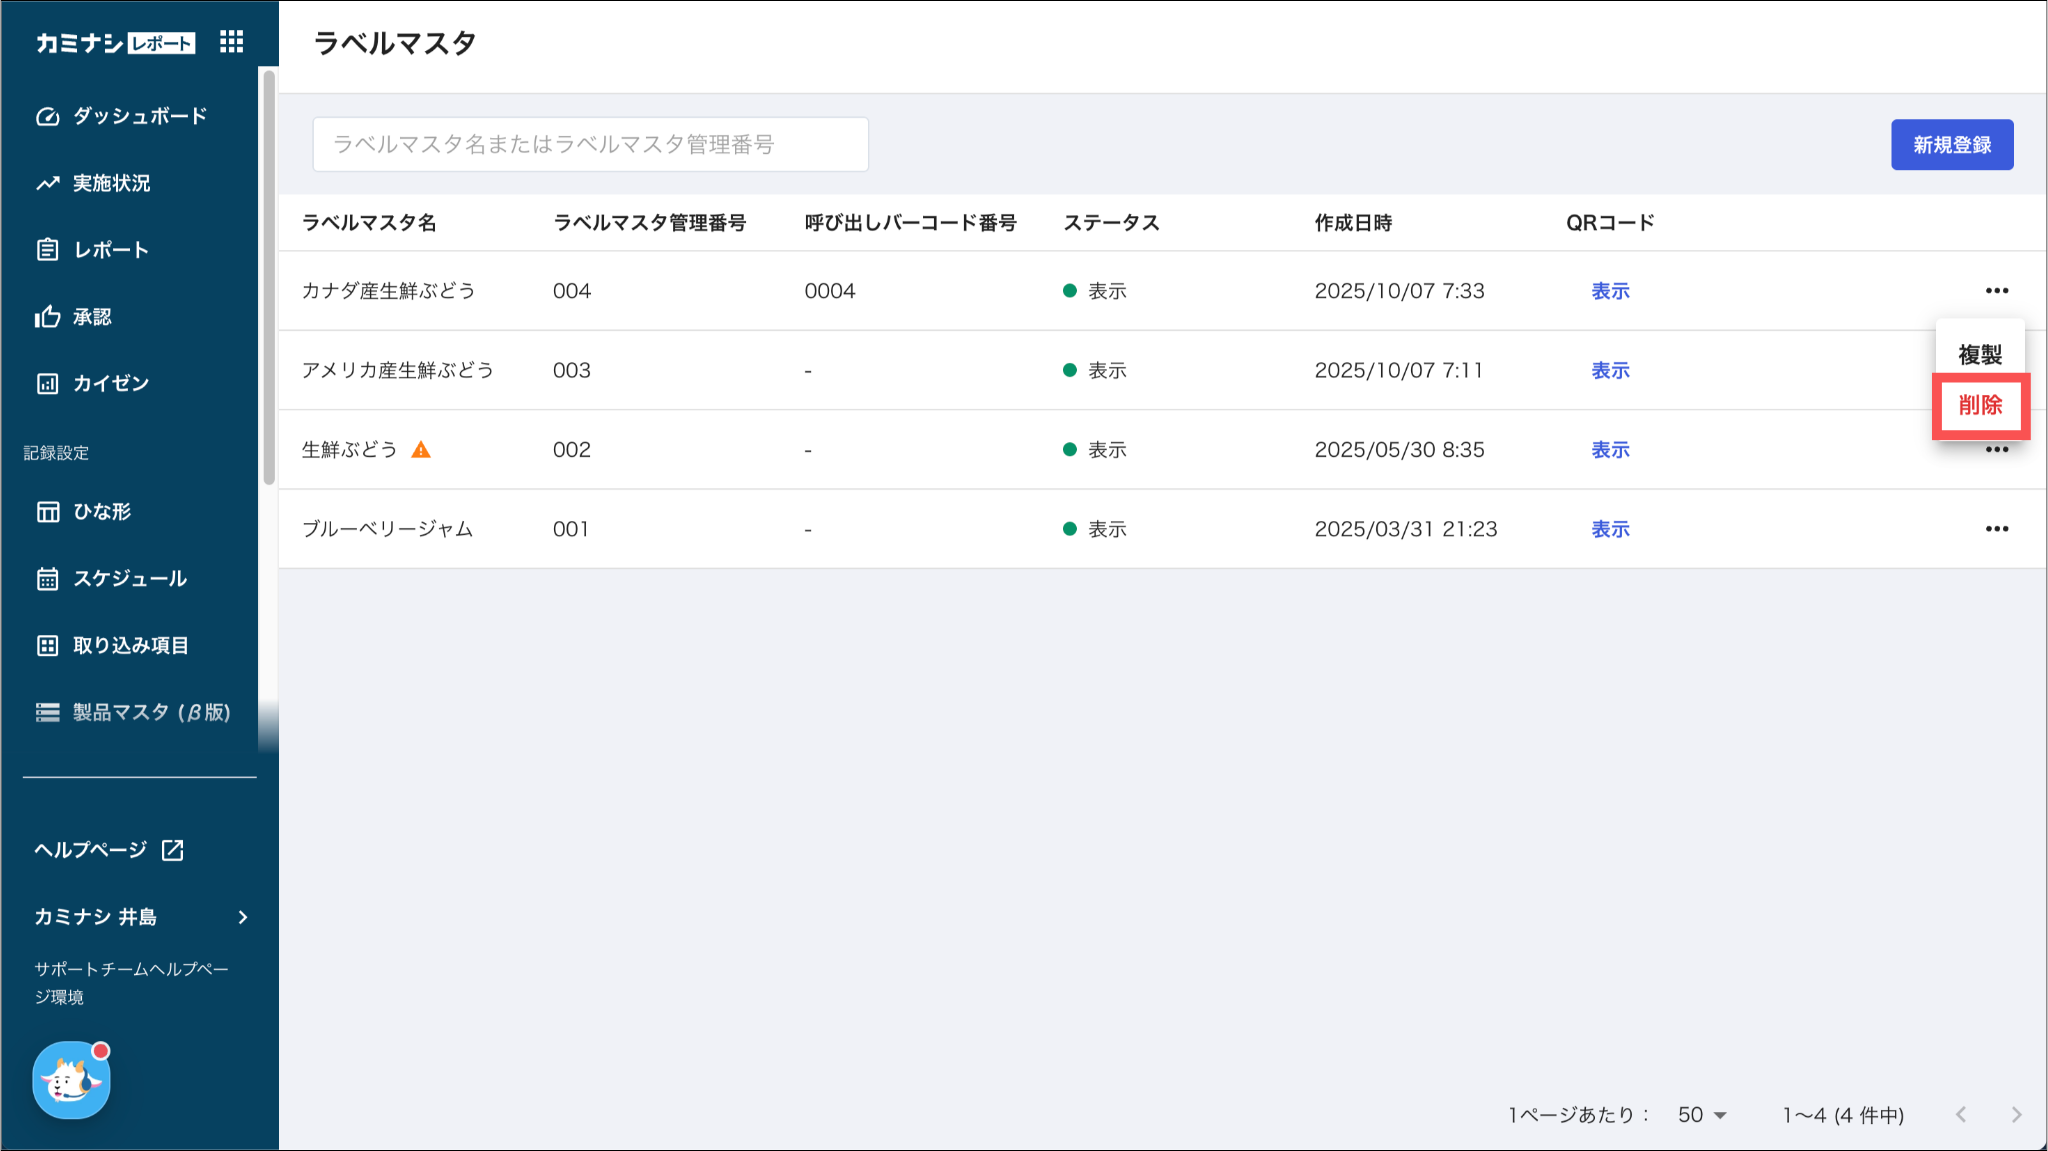2048x1151 pixels.
Task: Open レポート clipboard icon in sidebar
Action: (x=47, y=250)
